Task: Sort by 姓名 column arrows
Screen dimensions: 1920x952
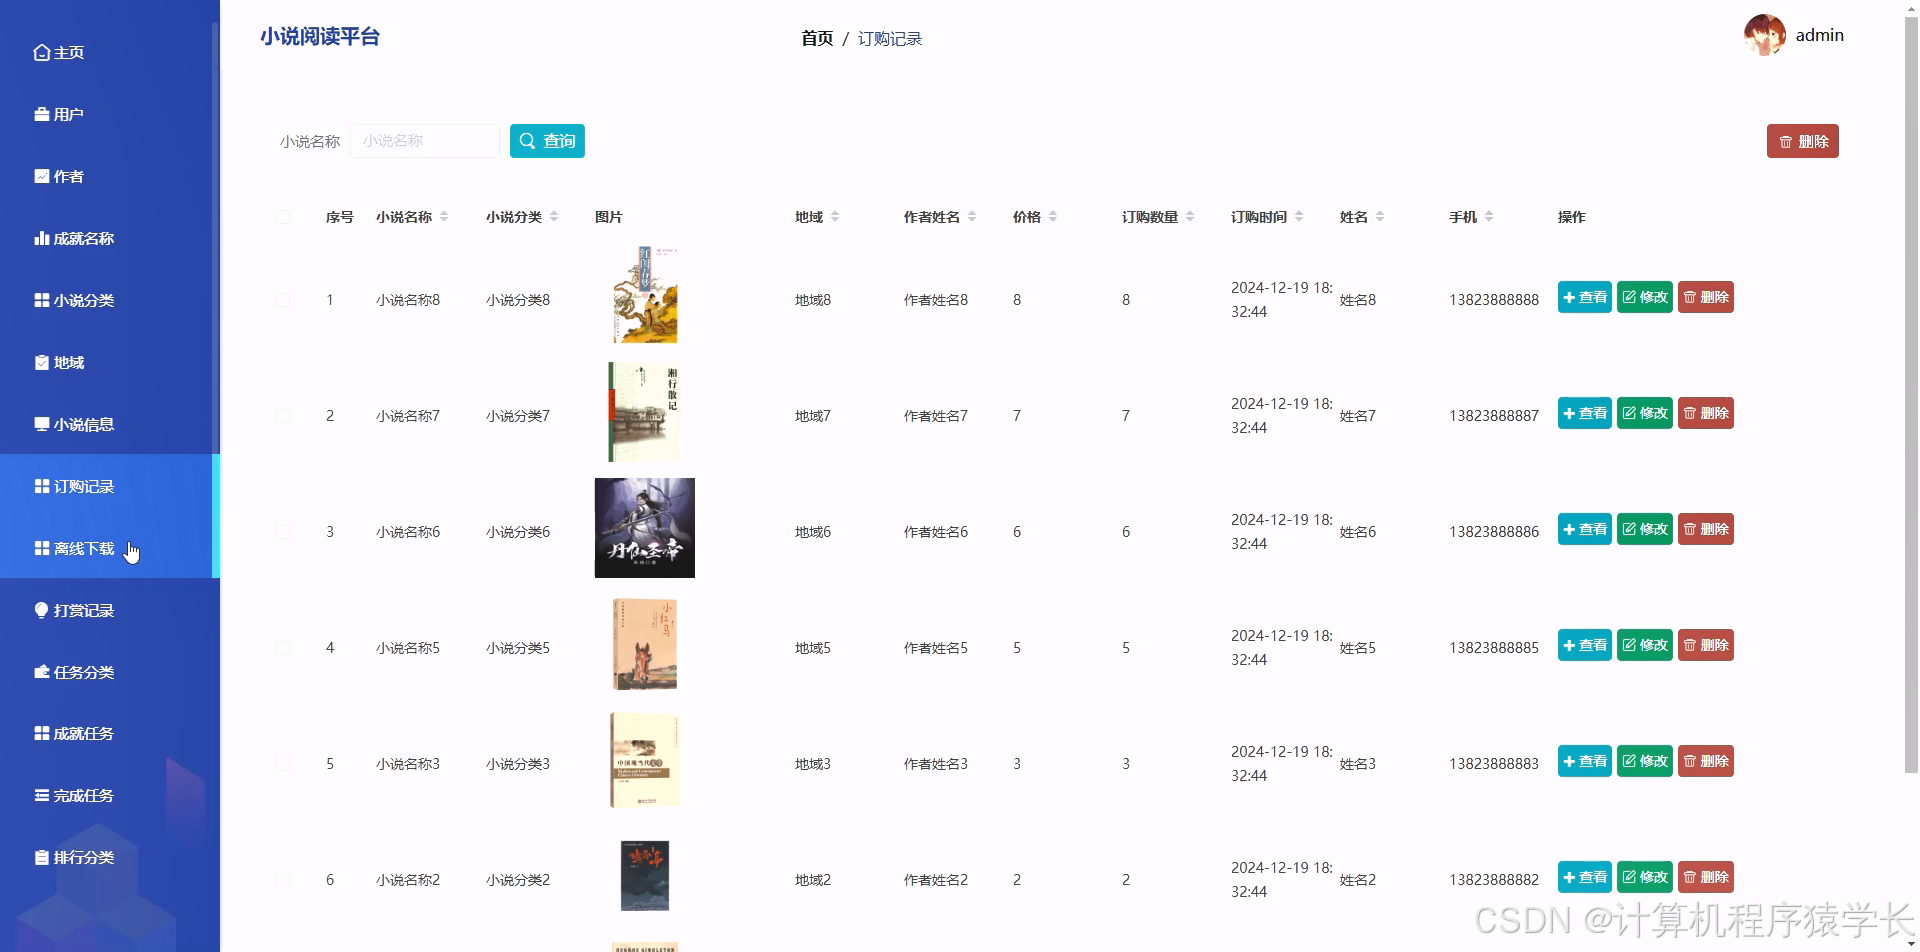Action: point(1380,217)
